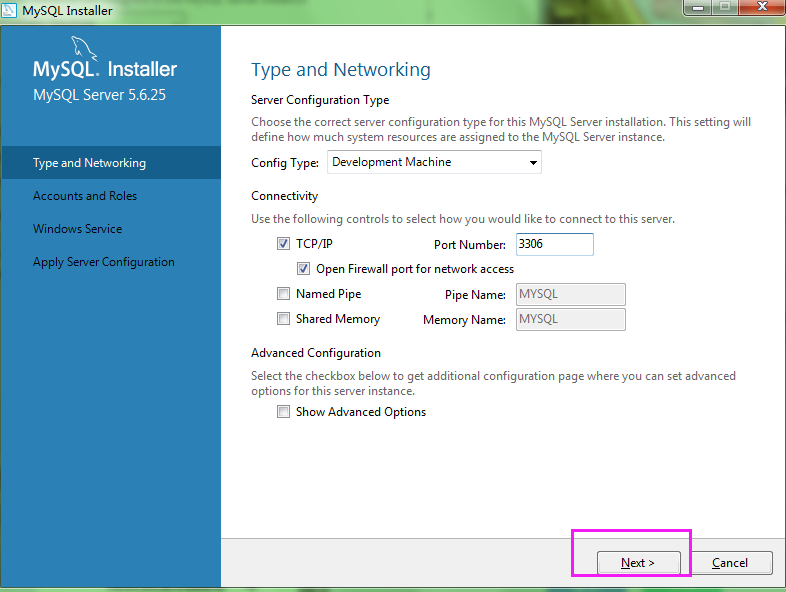Enable the Named Pipe checkbox
786x592 pixels.
283,294
